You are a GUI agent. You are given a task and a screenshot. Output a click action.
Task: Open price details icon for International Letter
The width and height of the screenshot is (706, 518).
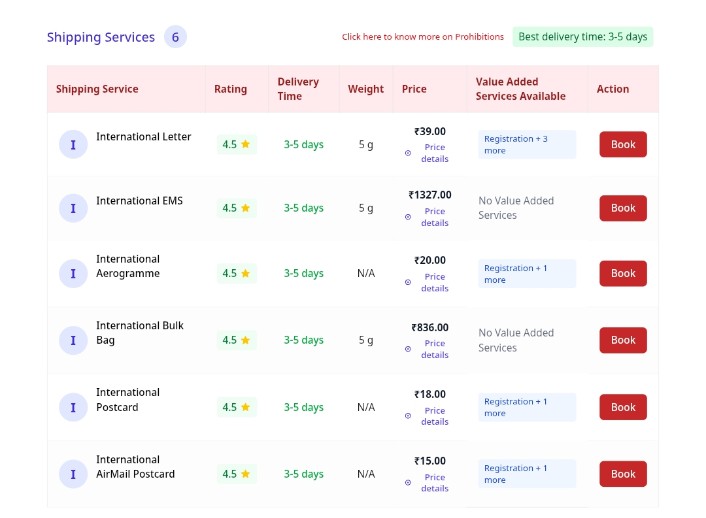coord(408,153)
